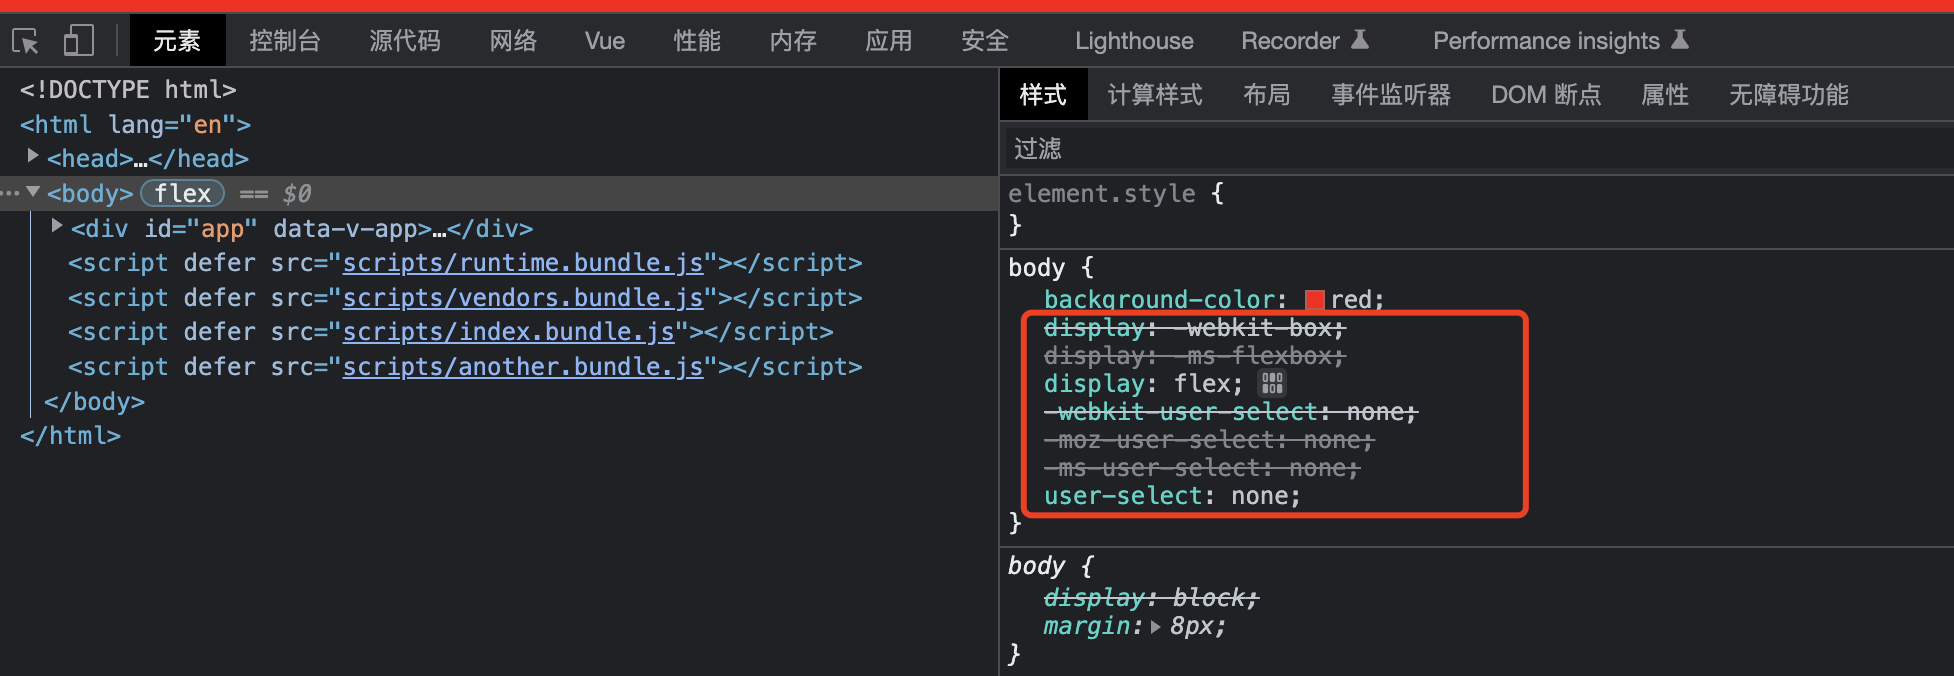
Task: Click the -moz-user-select: none declaration
Action: pyautogui.click(x=1210, y=440)
